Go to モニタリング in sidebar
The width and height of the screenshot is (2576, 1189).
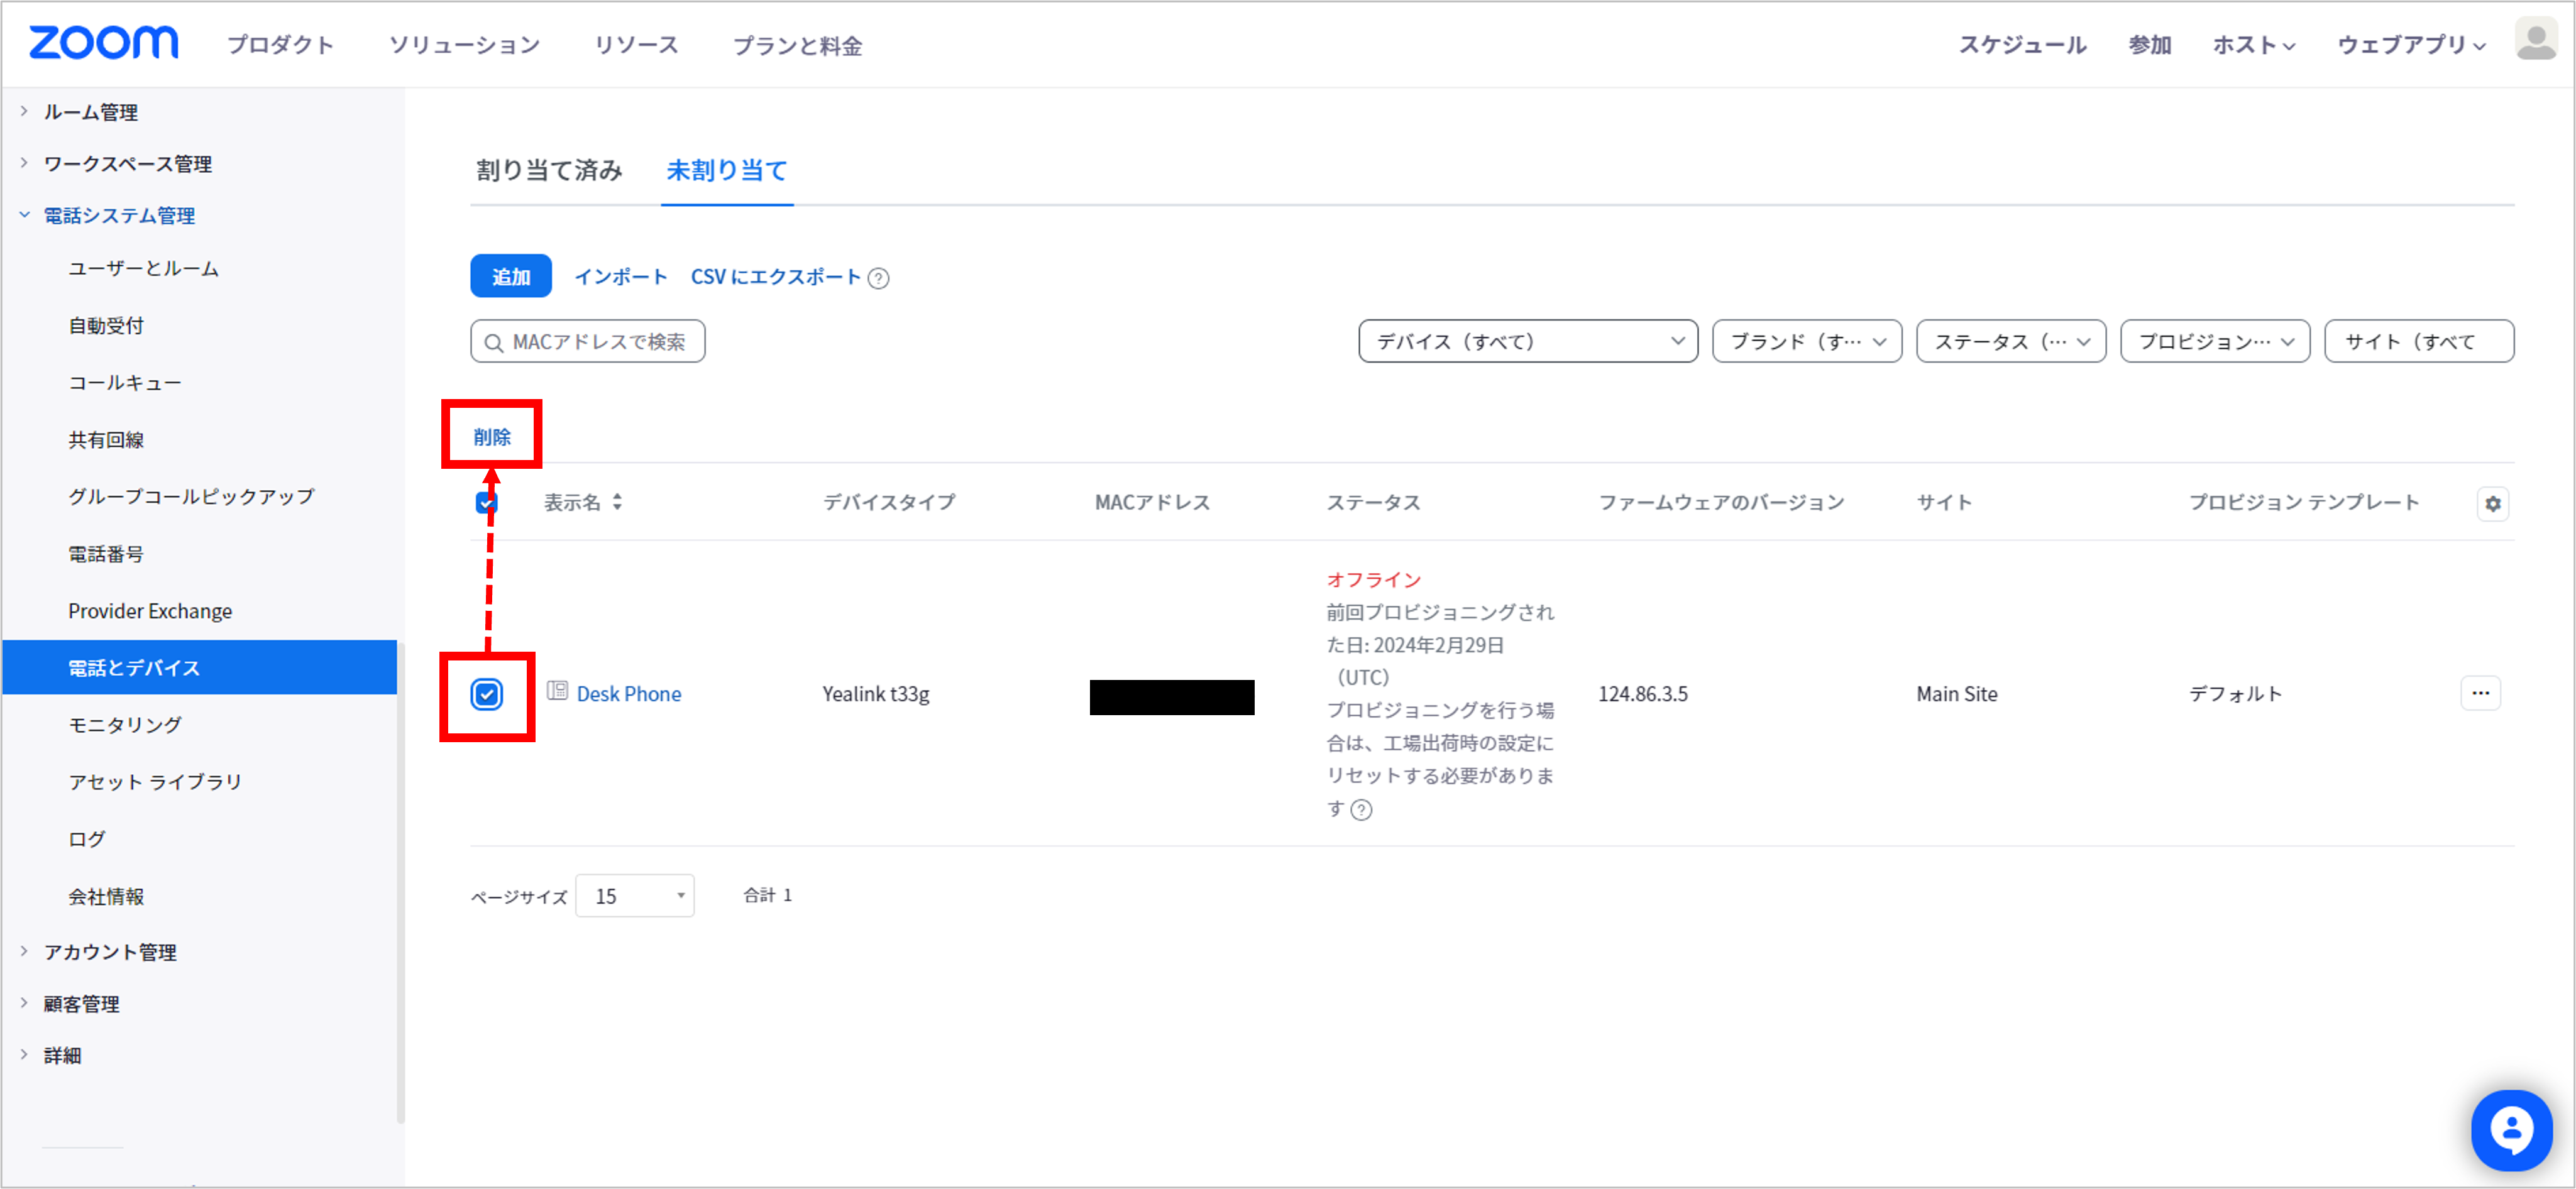pos(125,724)
